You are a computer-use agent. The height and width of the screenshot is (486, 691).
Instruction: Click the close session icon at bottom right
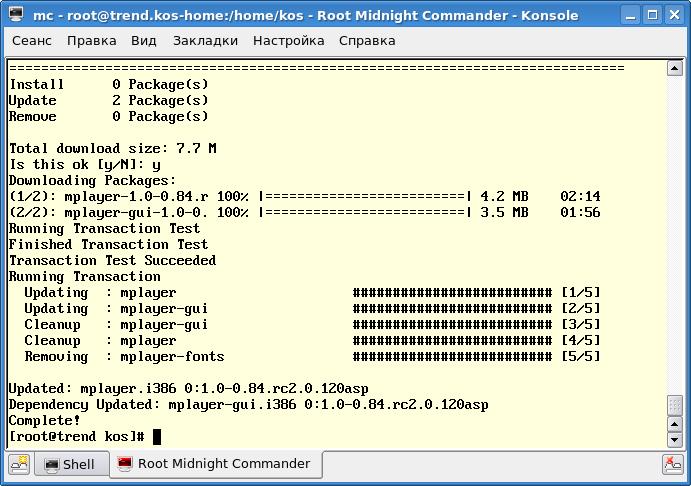click(x=673, y=464)
